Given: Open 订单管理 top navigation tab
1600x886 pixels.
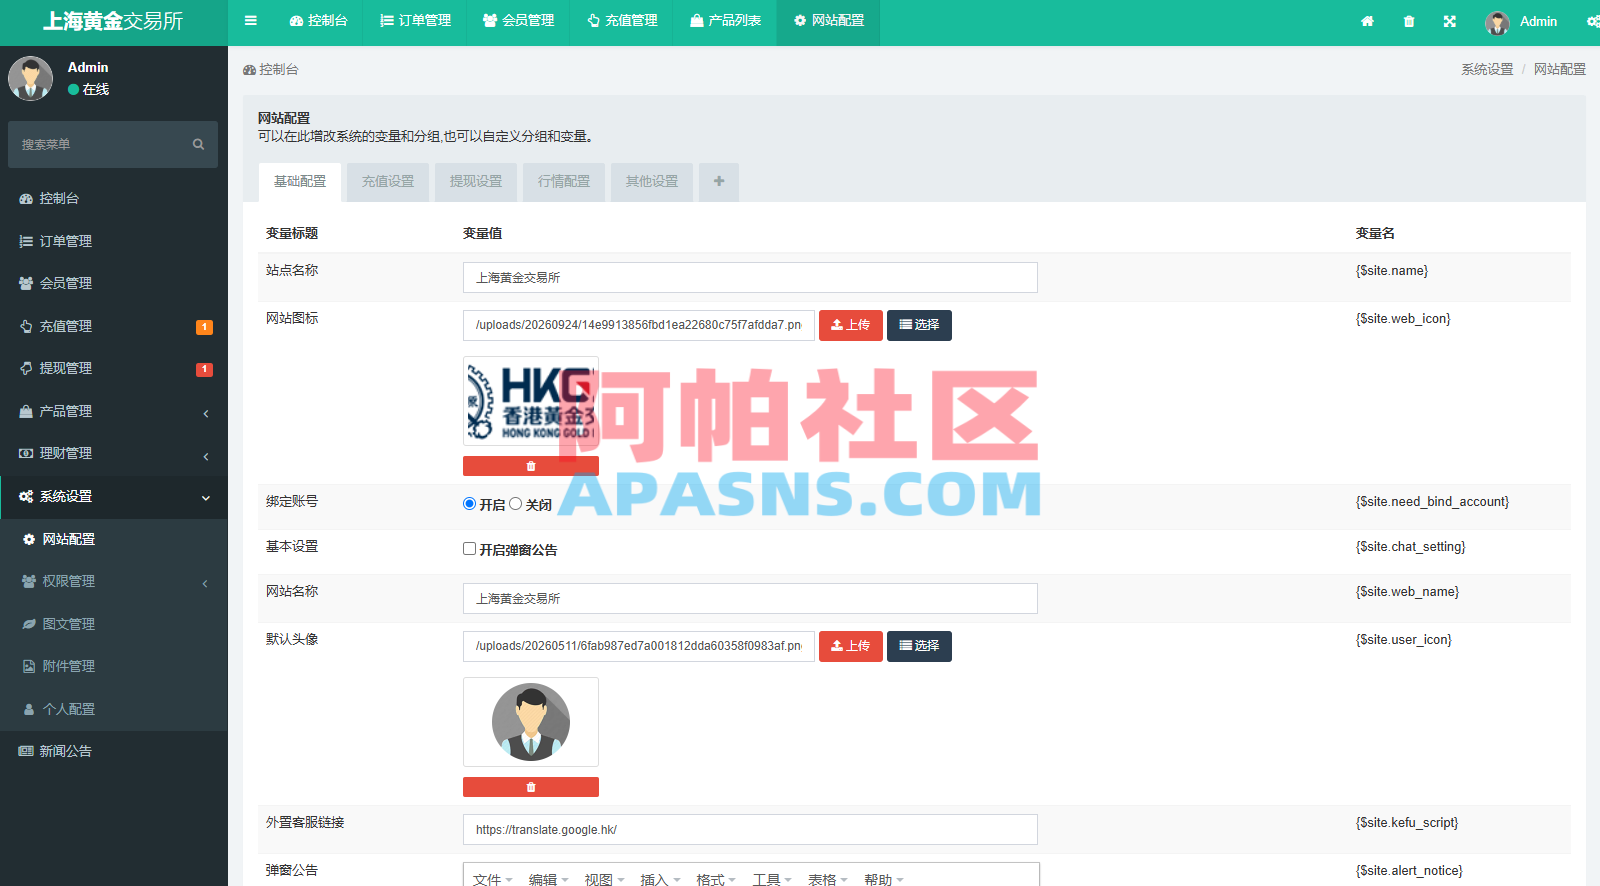Looking at the screenshot, I should tap(416, 21).
